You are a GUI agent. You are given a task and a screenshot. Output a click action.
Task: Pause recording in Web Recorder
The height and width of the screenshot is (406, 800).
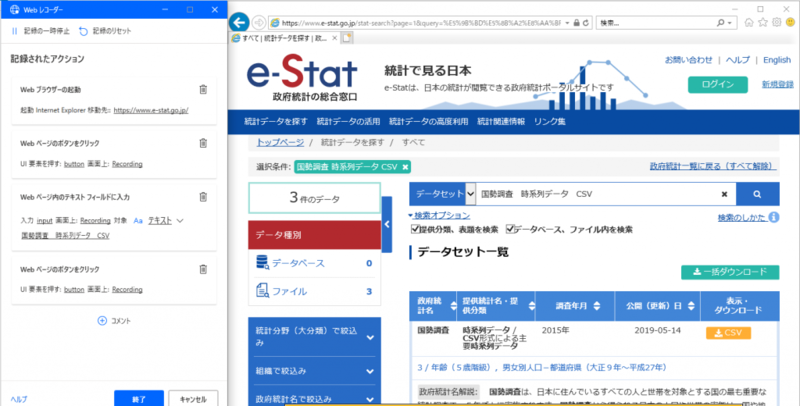pos(41,31)
